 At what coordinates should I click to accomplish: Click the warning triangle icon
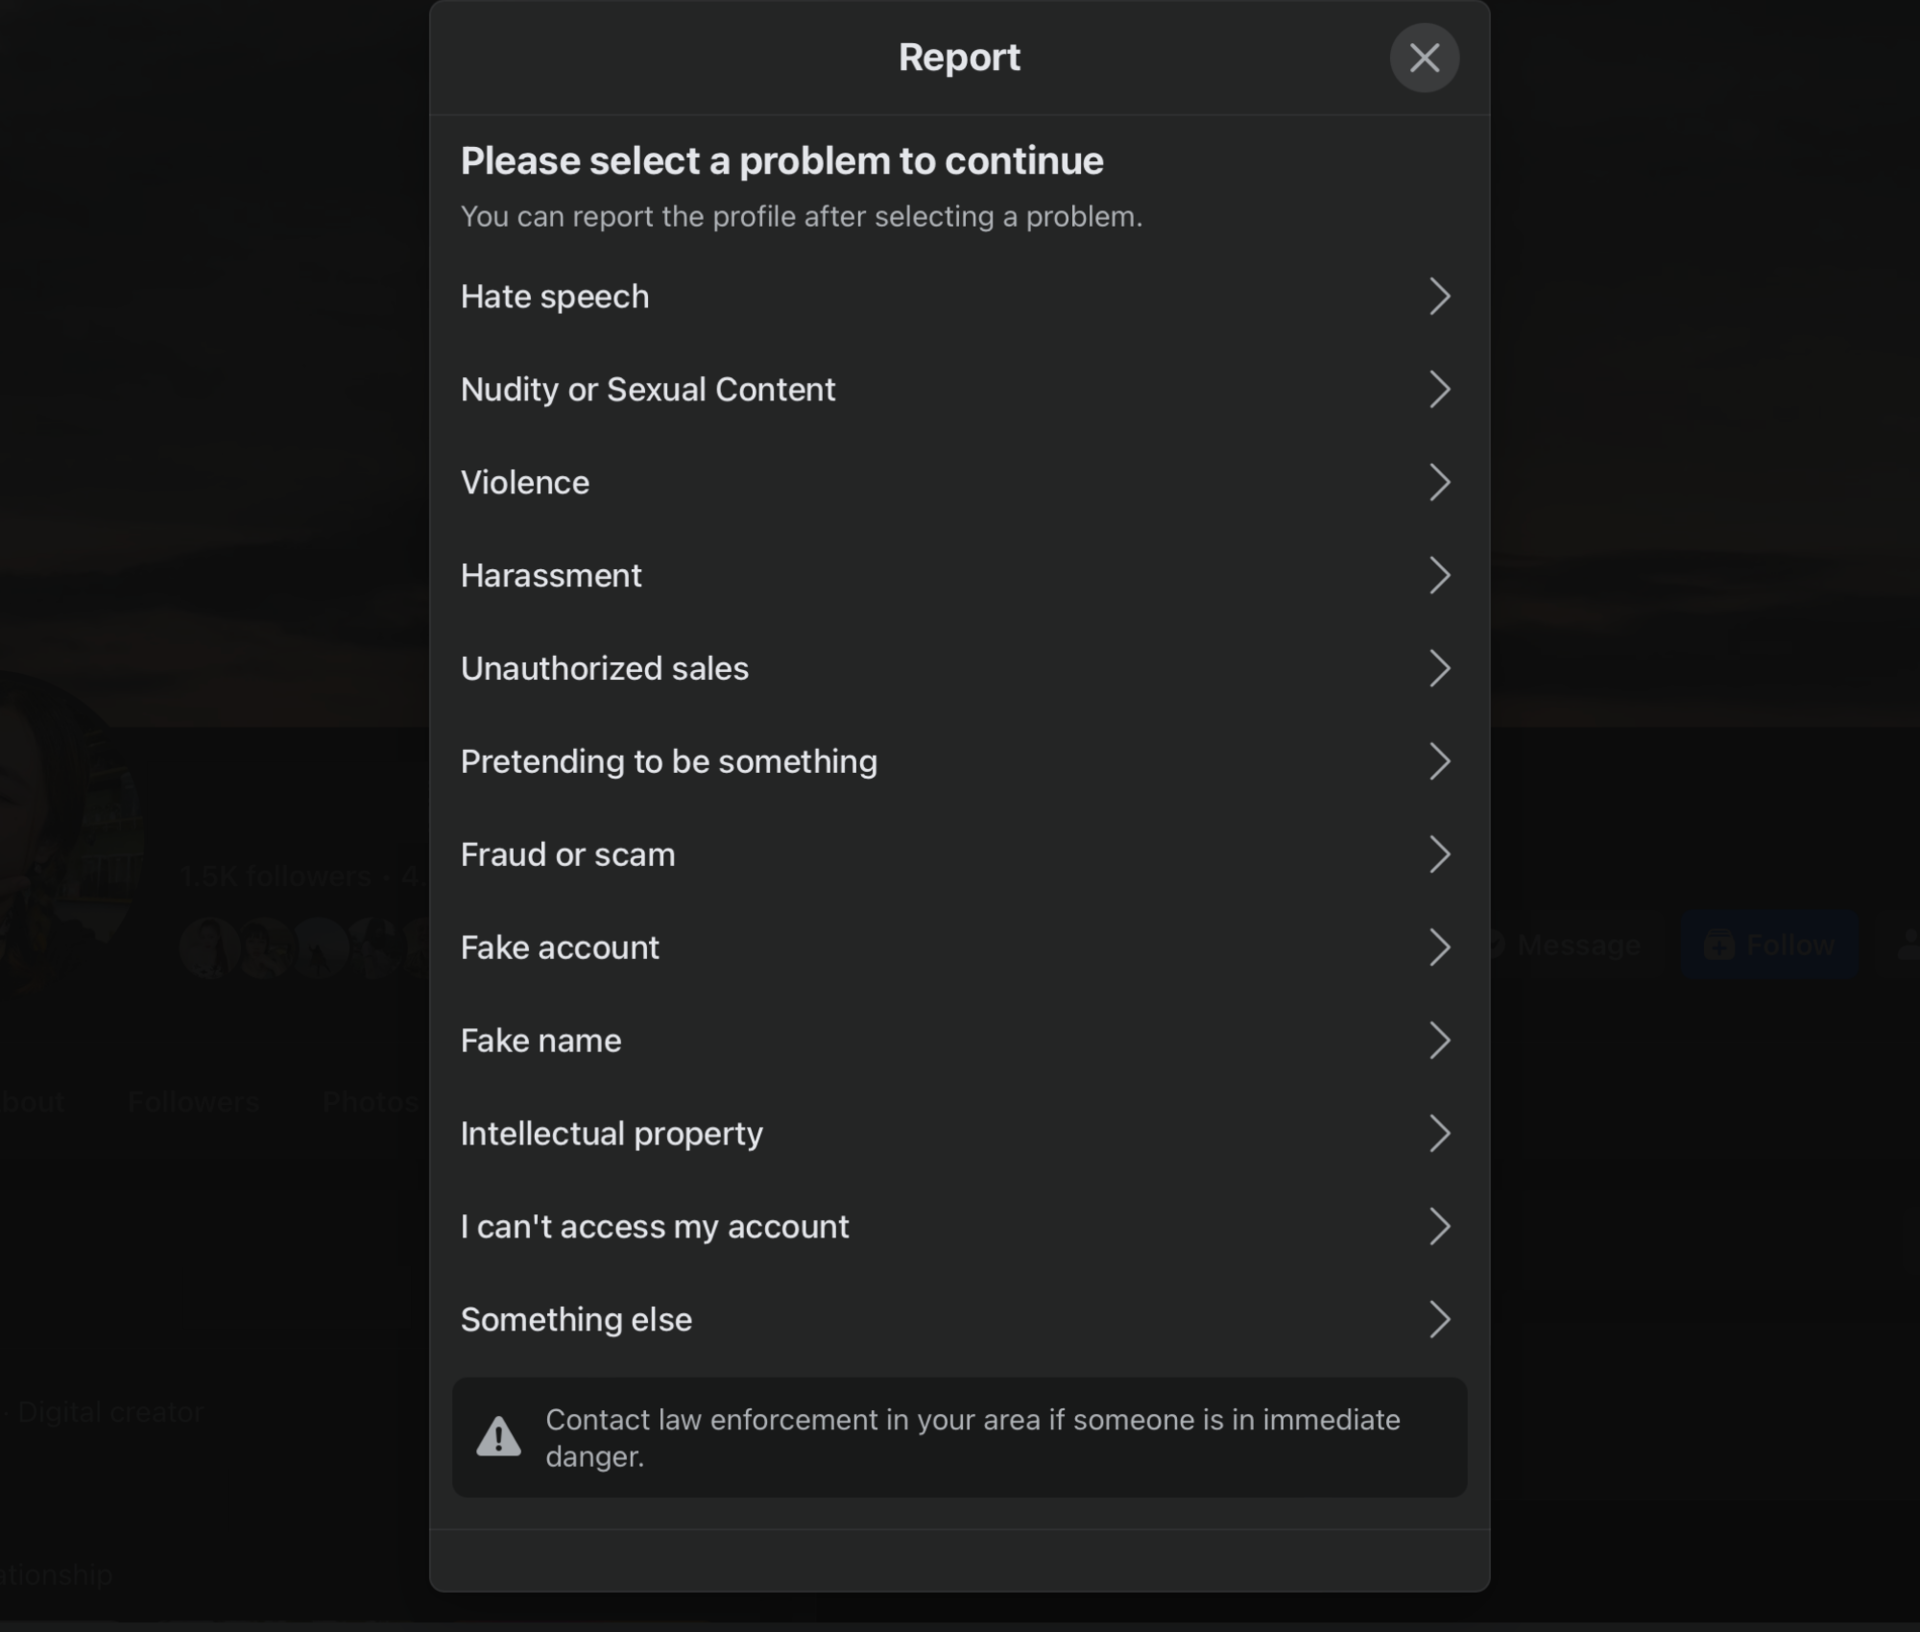tap(498, 1437)
